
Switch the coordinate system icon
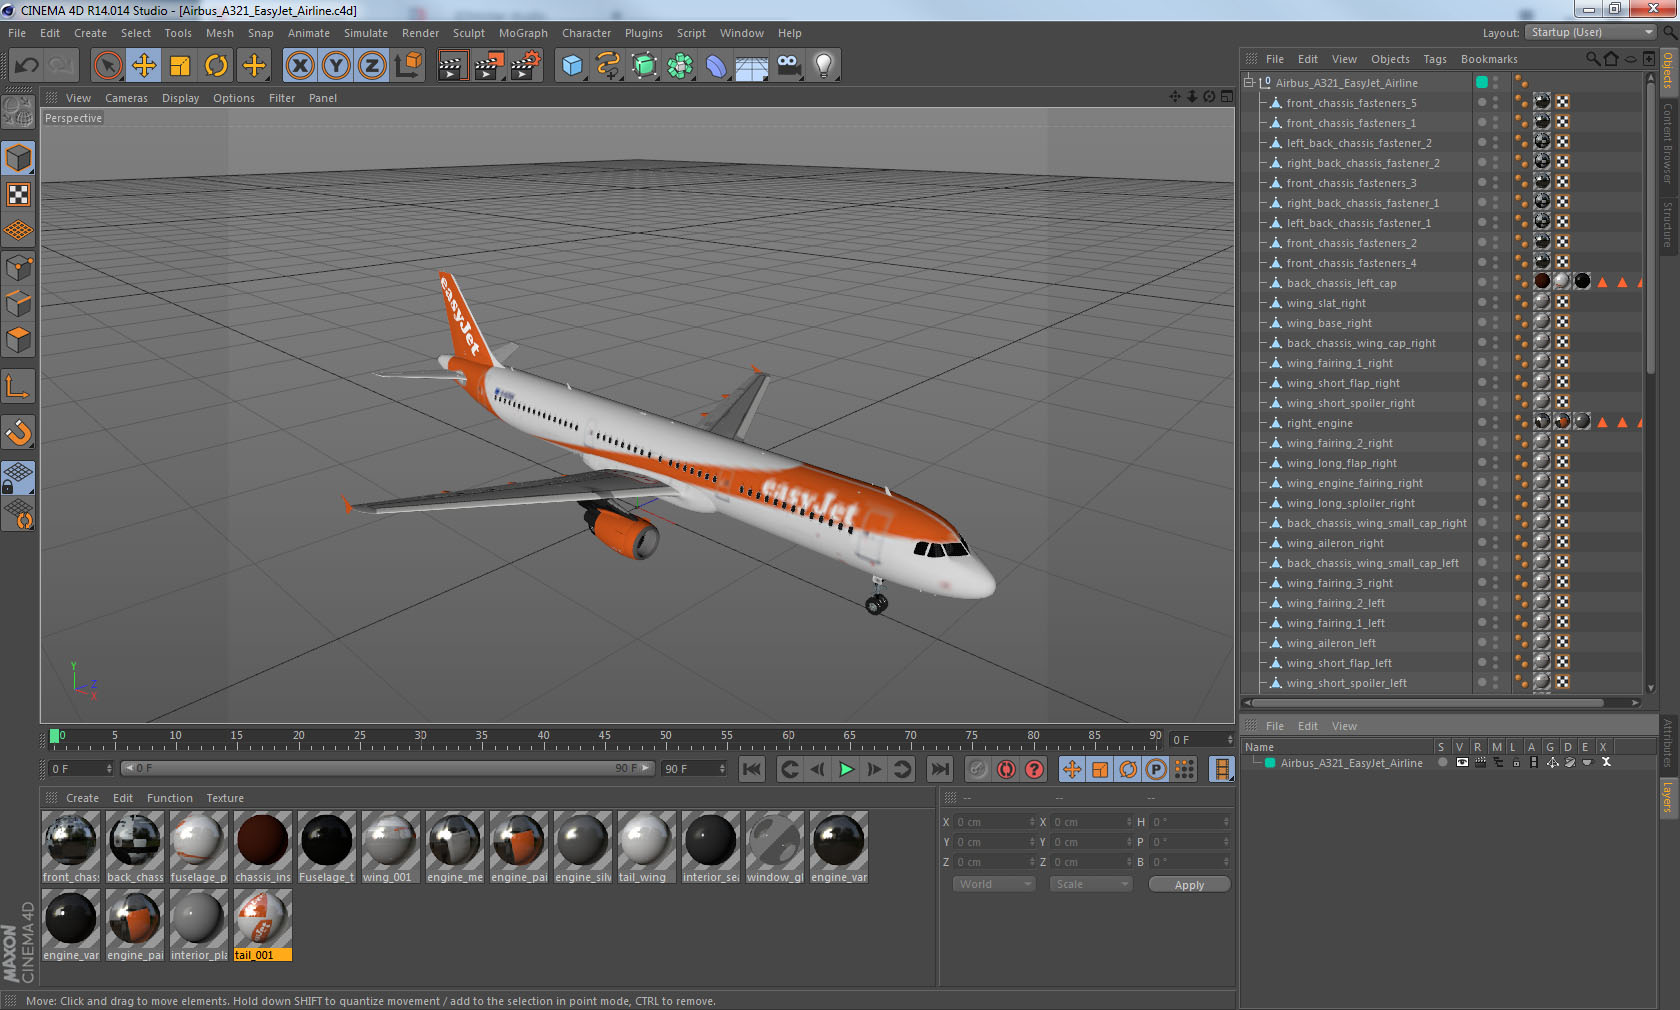pos(408,66)
